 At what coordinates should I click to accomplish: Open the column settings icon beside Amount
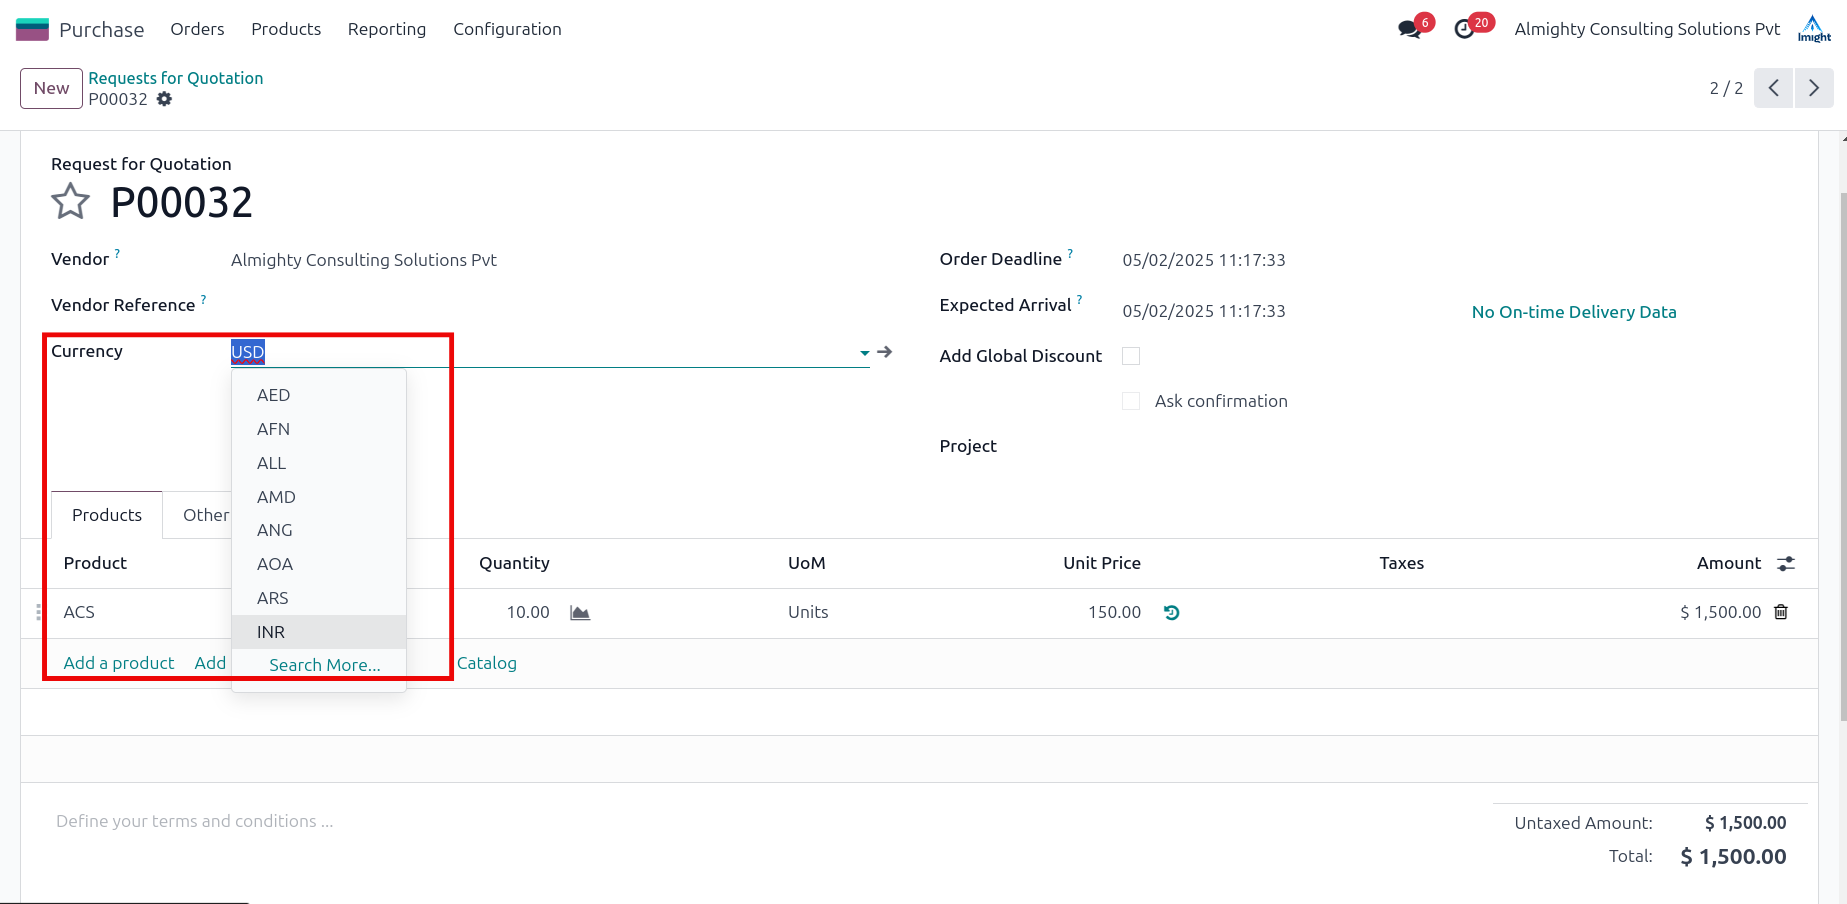(1786, 564)
